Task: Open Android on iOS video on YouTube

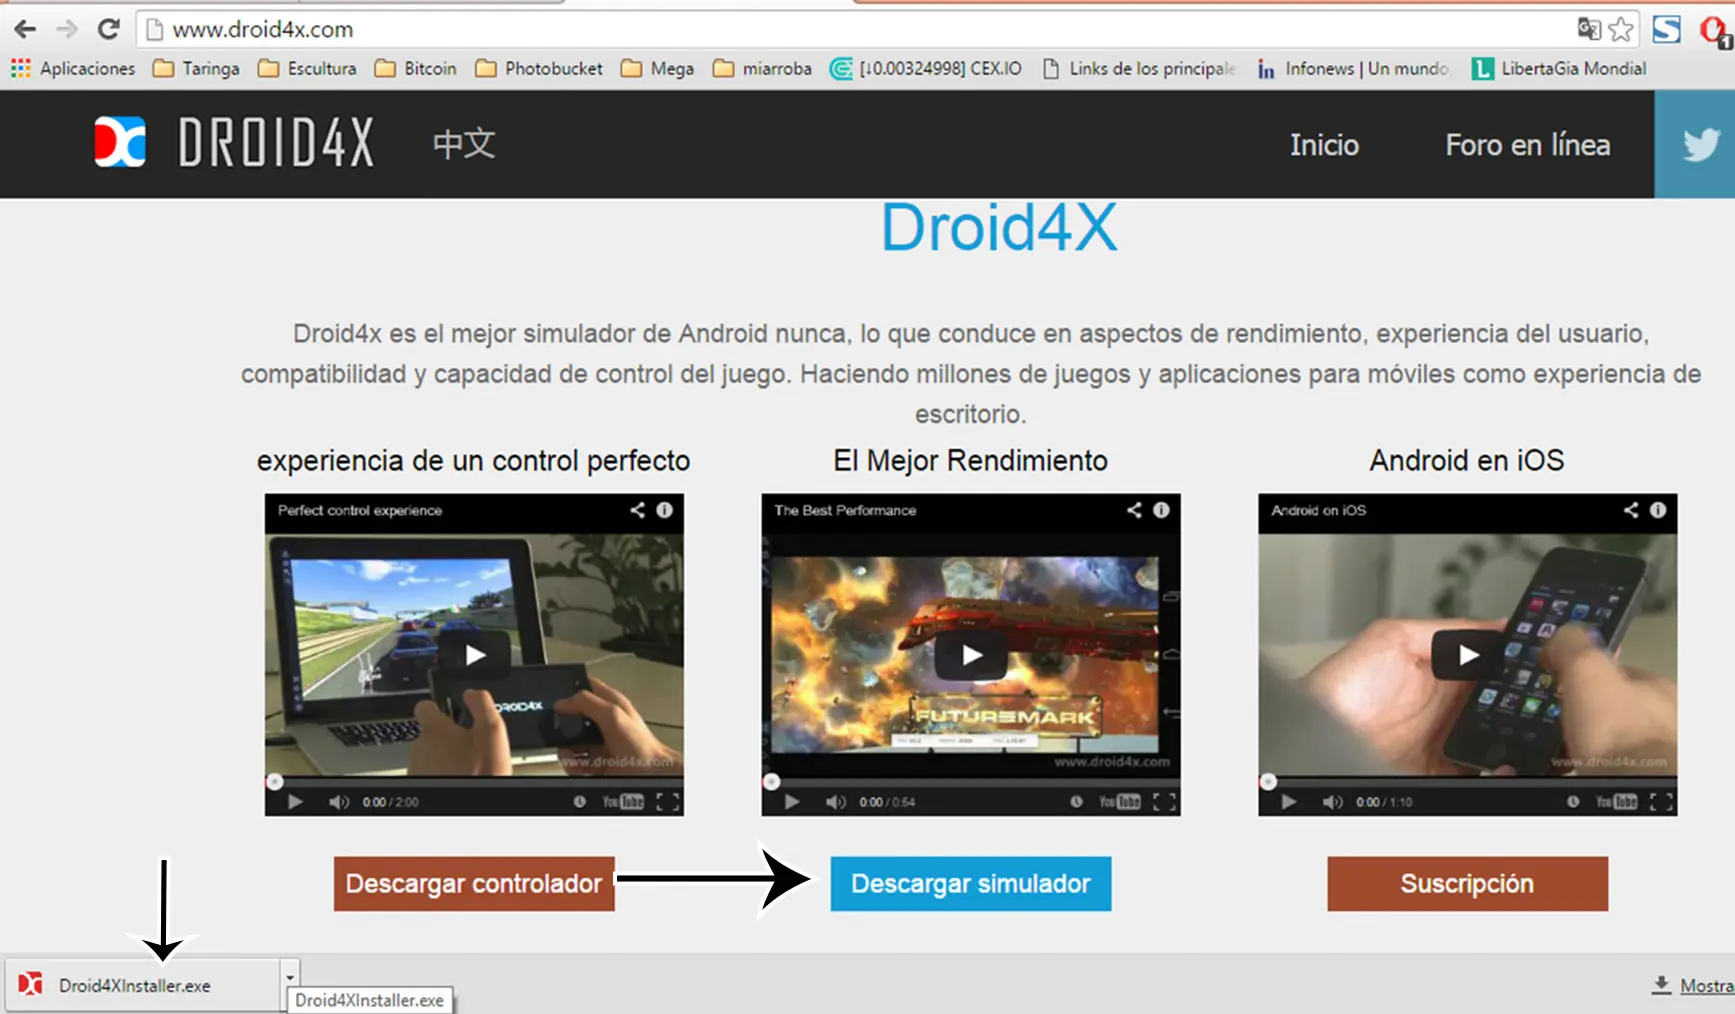Action: 1617,802
